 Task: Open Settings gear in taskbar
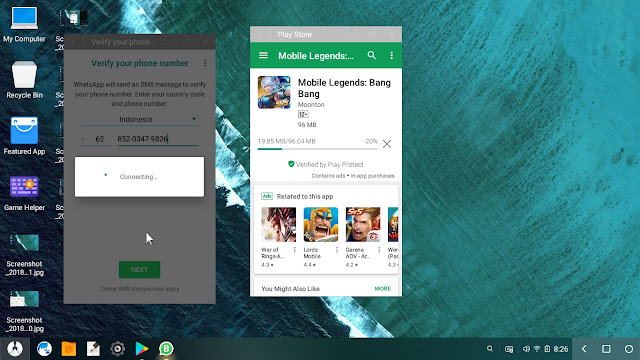(x=118, y=349)
